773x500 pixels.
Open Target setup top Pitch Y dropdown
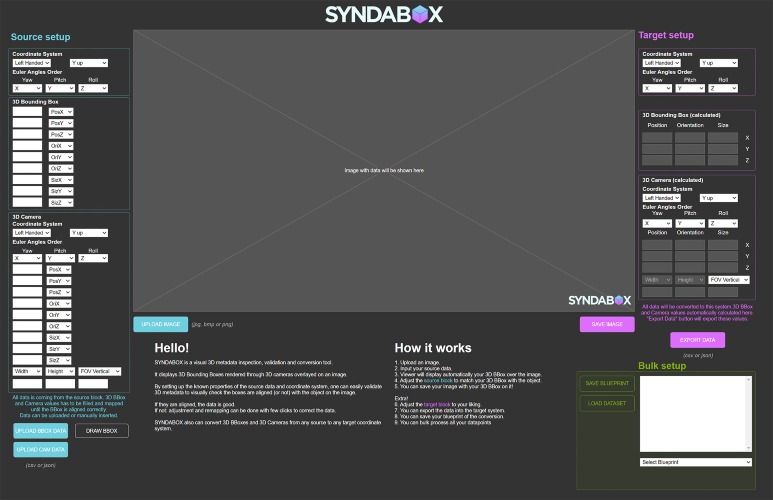point(690,88)
